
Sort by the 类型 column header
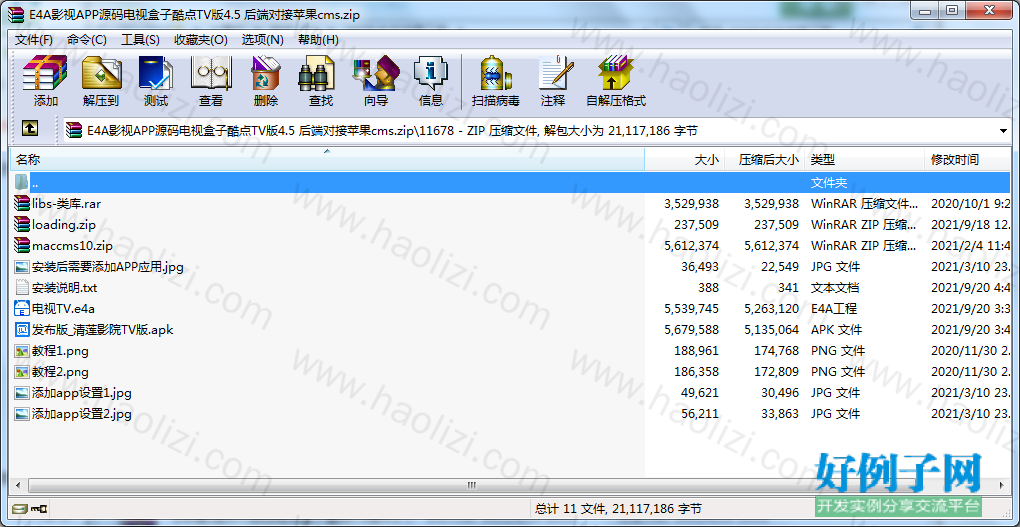865,159
